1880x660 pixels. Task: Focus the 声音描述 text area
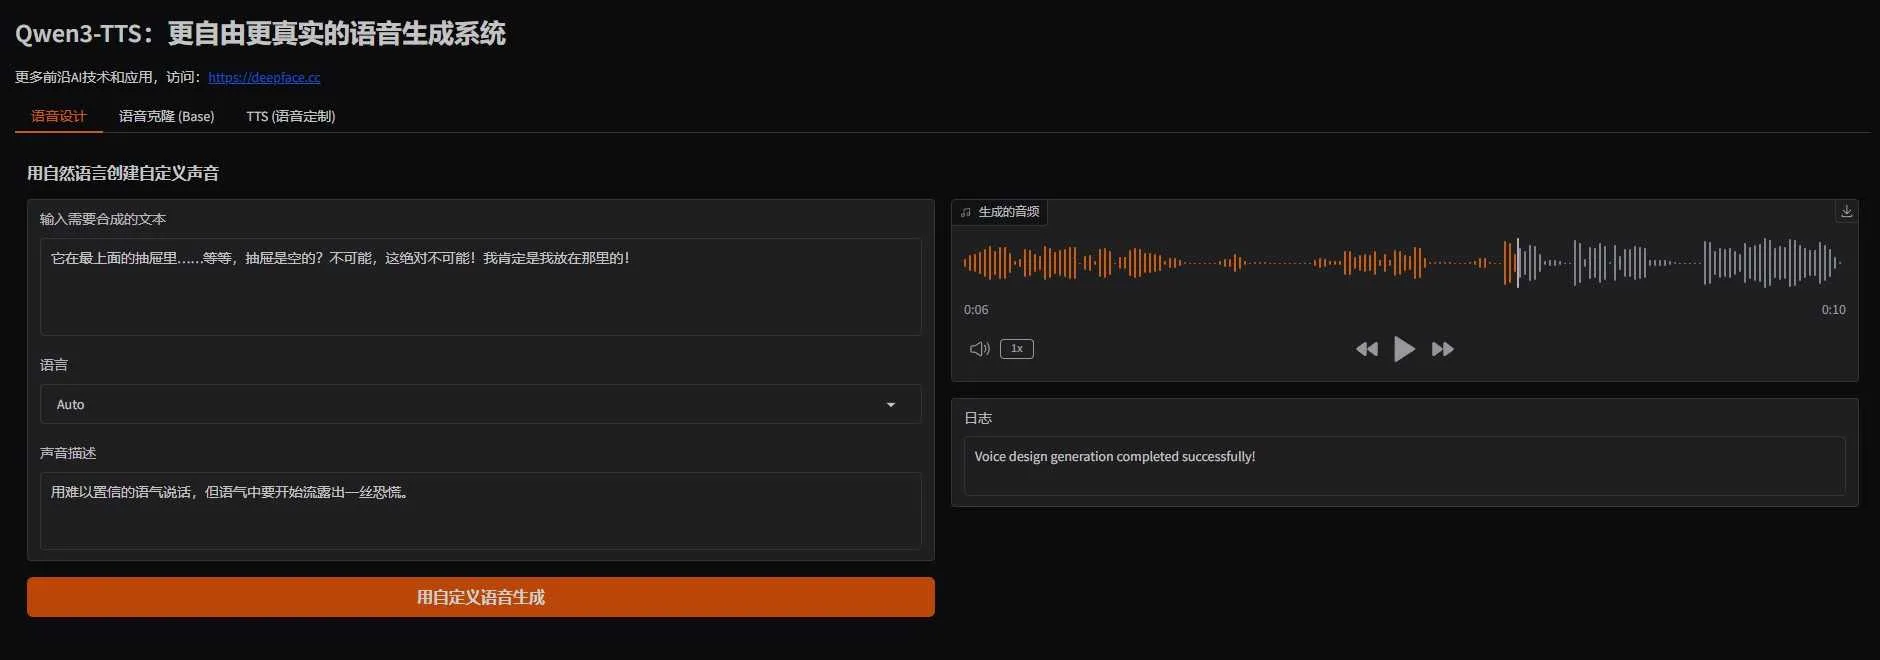coord(480,510)
